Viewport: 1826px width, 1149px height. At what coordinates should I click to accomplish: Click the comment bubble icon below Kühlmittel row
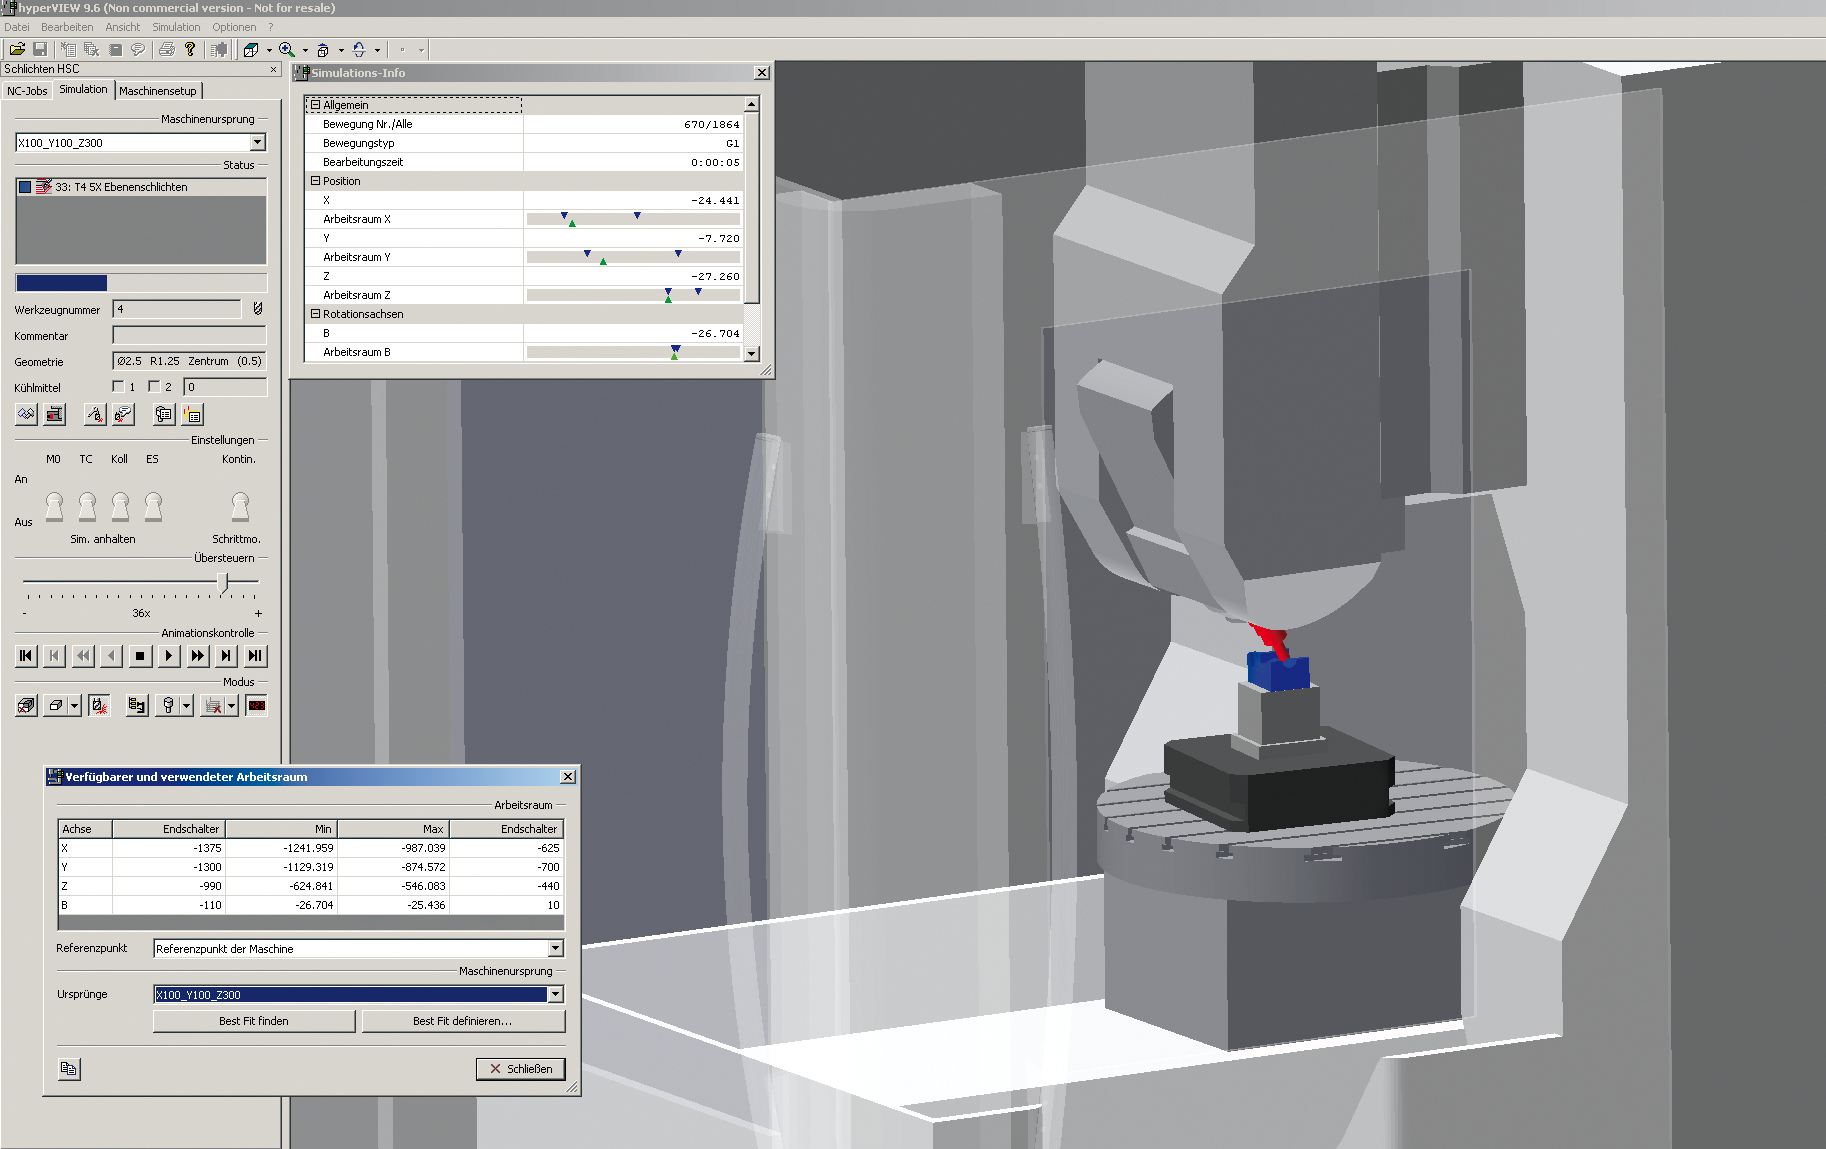(123, 414)
